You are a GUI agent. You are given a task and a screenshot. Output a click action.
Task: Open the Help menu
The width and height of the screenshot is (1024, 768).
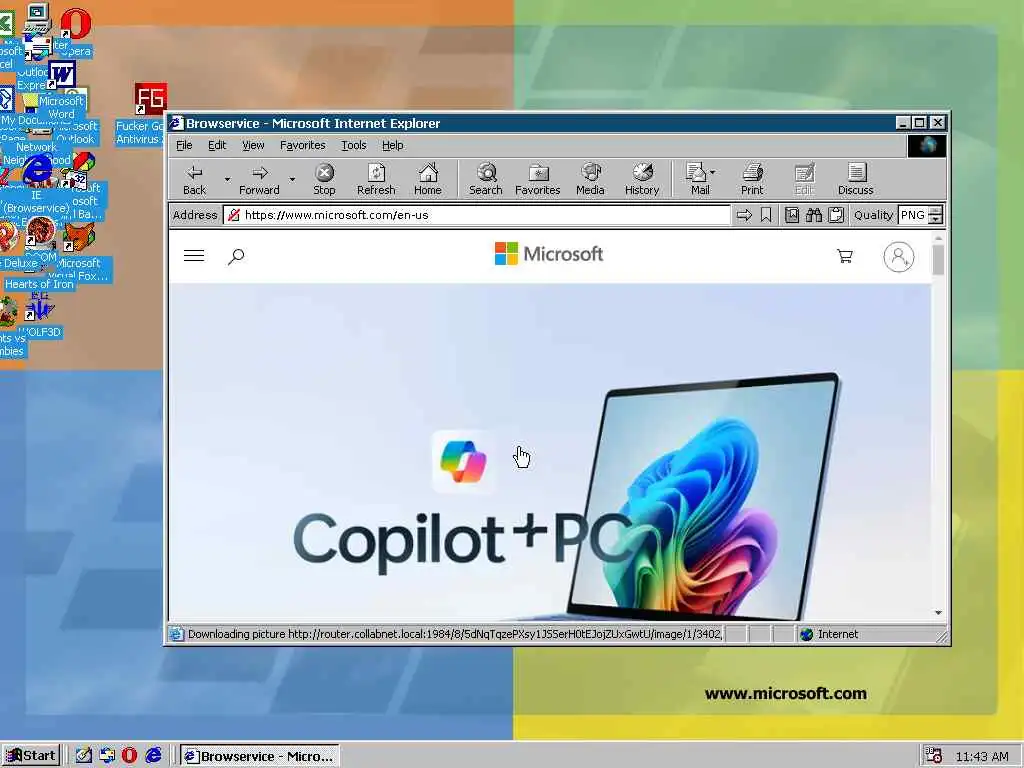tap(392, 145)
